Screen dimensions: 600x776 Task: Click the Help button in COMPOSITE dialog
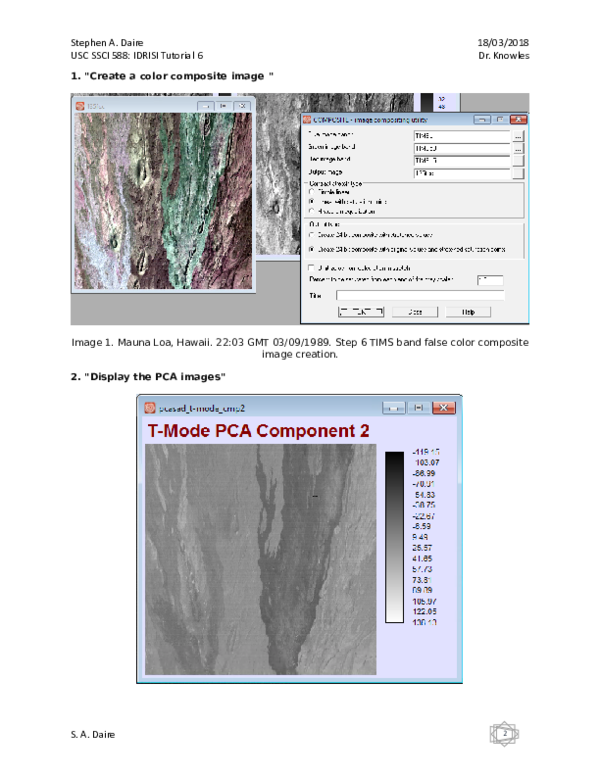click(x=467, y=312)
